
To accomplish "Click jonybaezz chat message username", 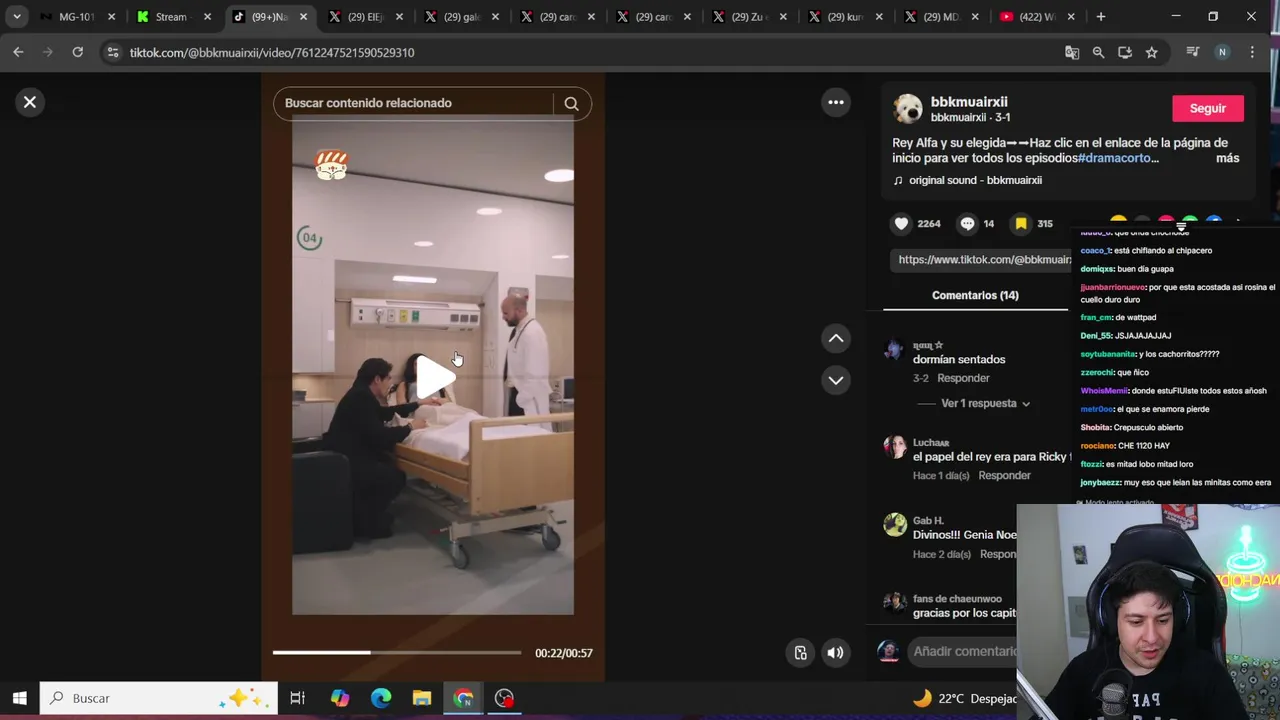I will pyautogui.click(x=1100, y=483).
